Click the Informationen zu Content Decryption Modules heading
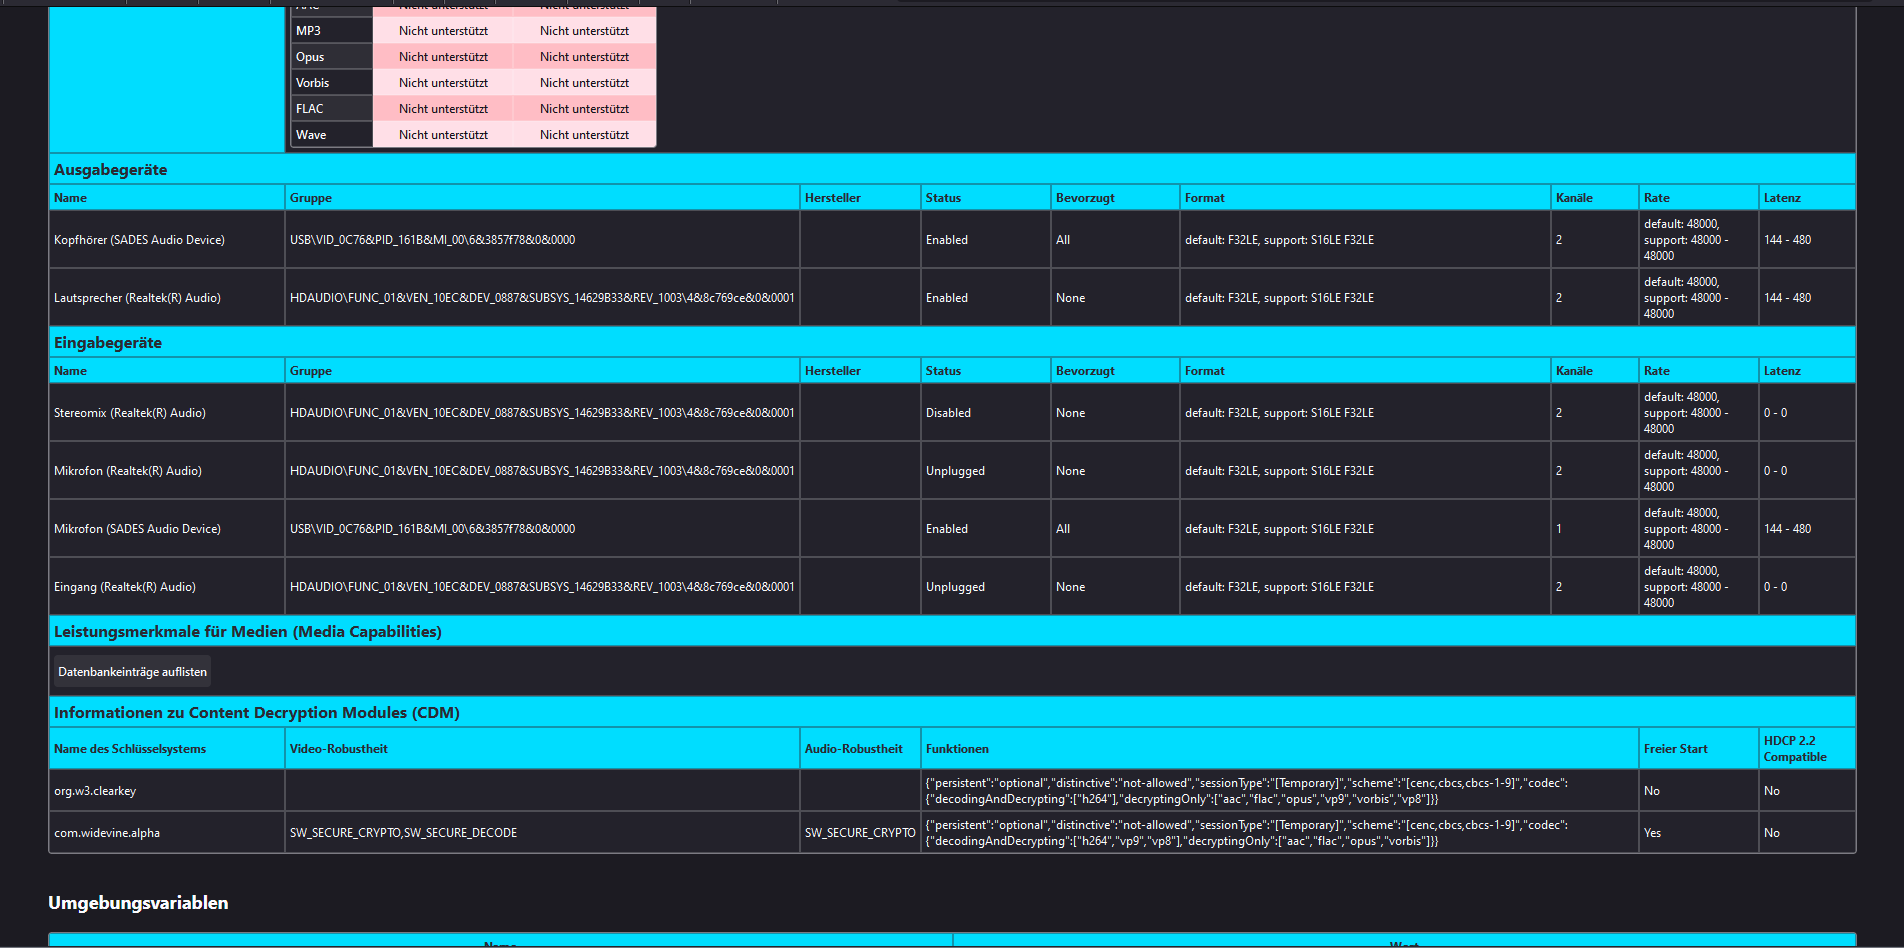 257,713
